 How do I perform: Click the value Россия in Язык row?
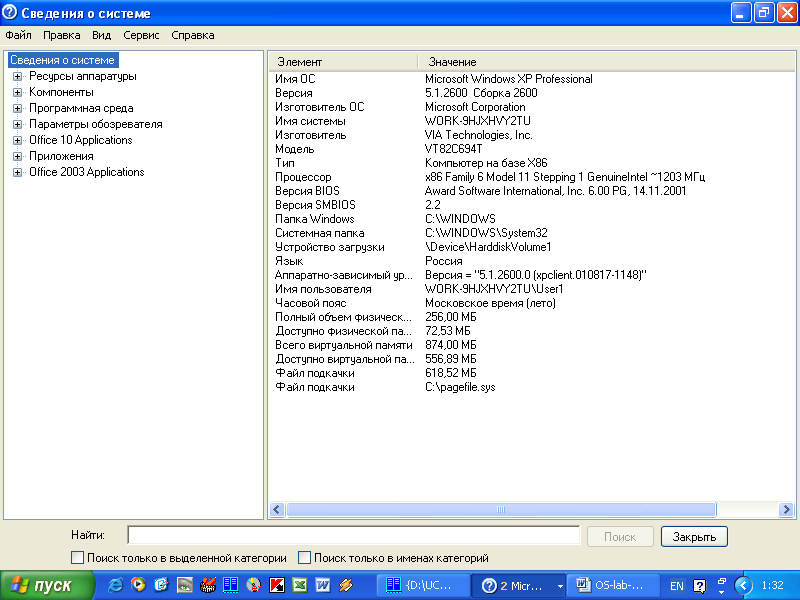point(443,261)
